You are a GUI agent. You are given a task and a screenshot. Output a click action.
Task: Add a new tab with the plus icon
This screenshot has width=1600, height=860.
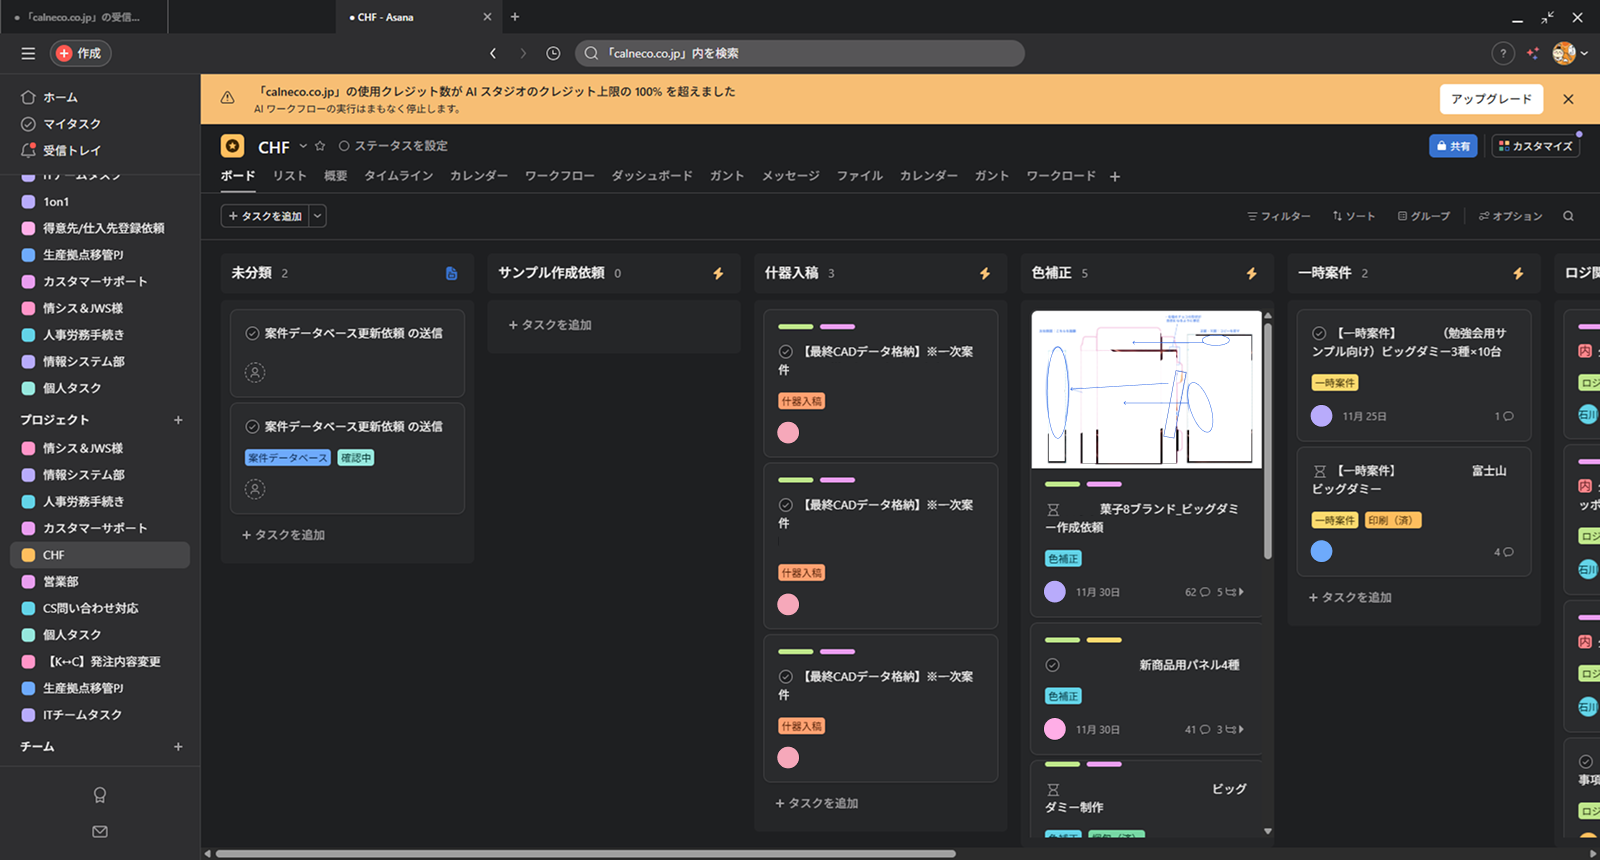(1115, 177)
